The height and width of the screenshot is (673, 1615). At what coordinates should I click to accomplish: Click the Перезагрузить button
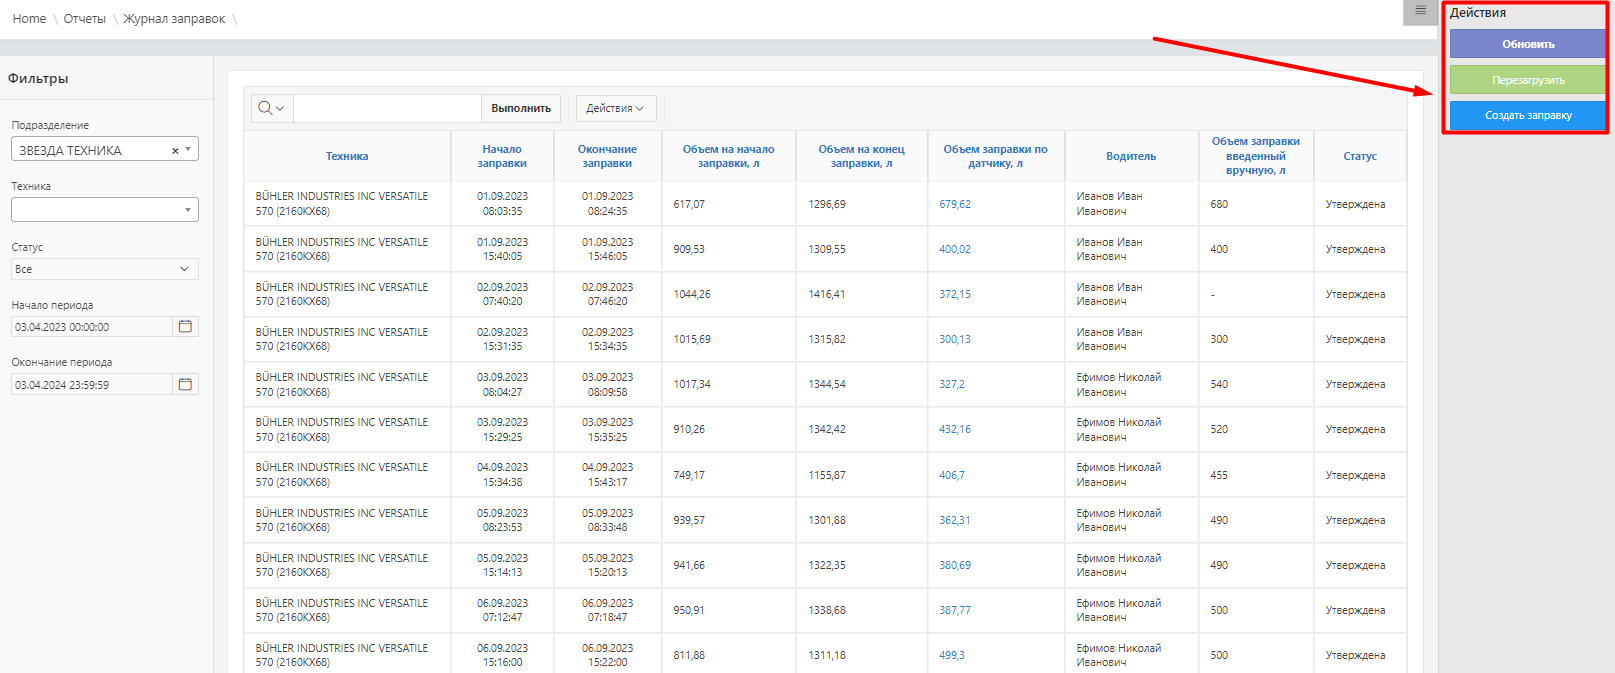(1527, 80)
